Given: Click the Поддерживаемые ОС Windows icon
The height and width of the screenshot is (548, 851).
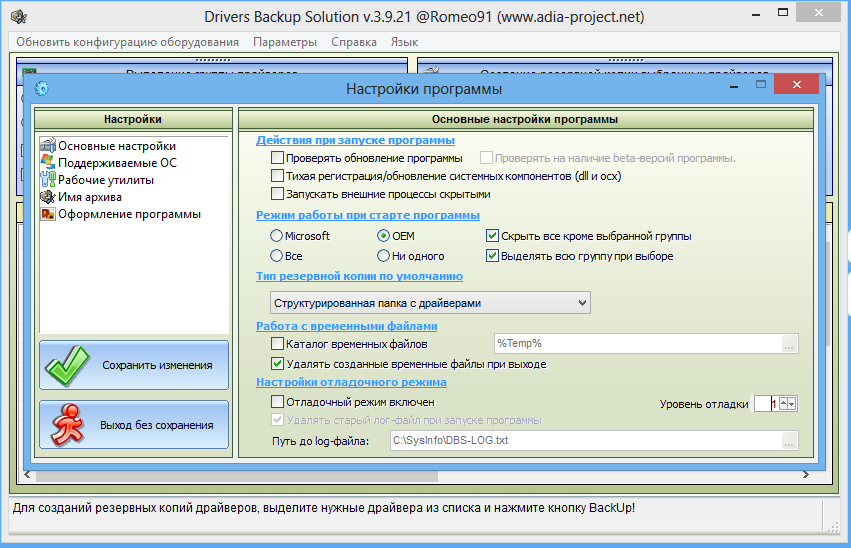Looking at the screenshot, I should [47, 163].
